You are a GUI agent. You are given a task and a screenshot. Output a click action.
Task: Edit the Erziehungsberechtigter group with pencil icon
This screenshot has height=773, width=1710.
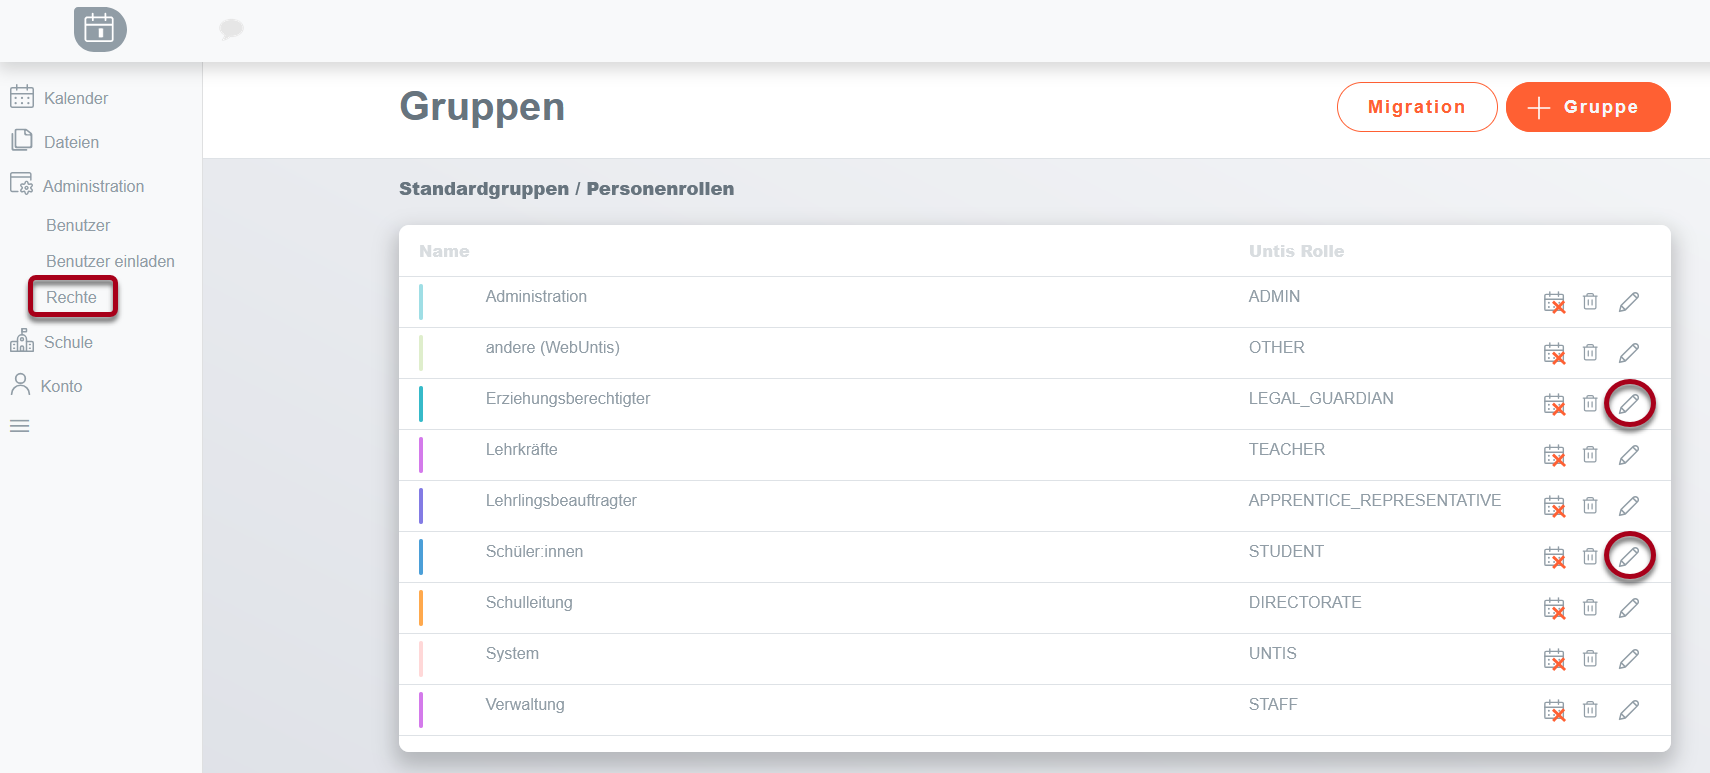1629,404
